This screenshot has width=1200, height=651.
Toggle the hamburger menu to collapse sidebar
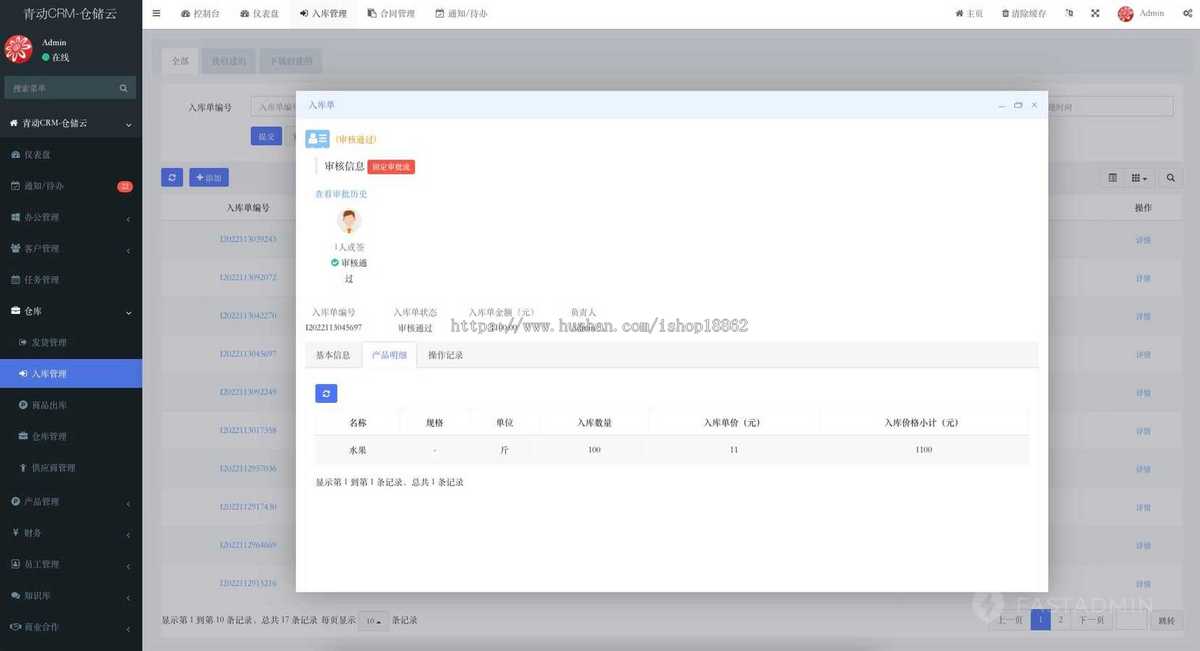tap(156, 13)
